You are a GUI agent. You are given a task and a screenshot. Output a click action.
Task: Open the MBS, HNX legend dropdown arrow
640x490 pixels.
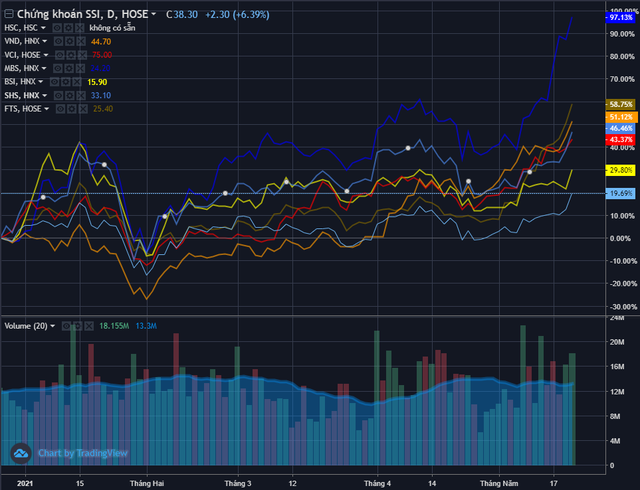(44, 68)
